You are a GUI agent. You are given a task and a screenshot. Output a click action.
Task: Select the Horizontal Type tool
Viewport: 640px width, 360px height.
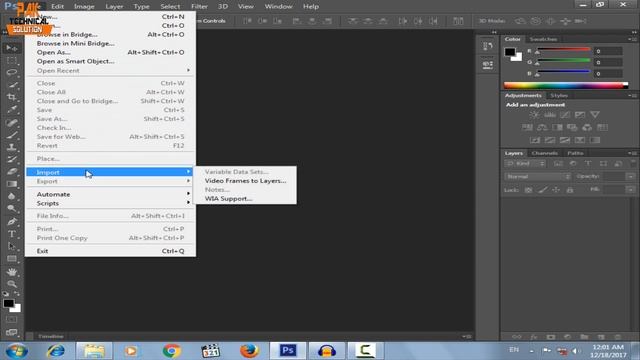[x=11, y=234]
